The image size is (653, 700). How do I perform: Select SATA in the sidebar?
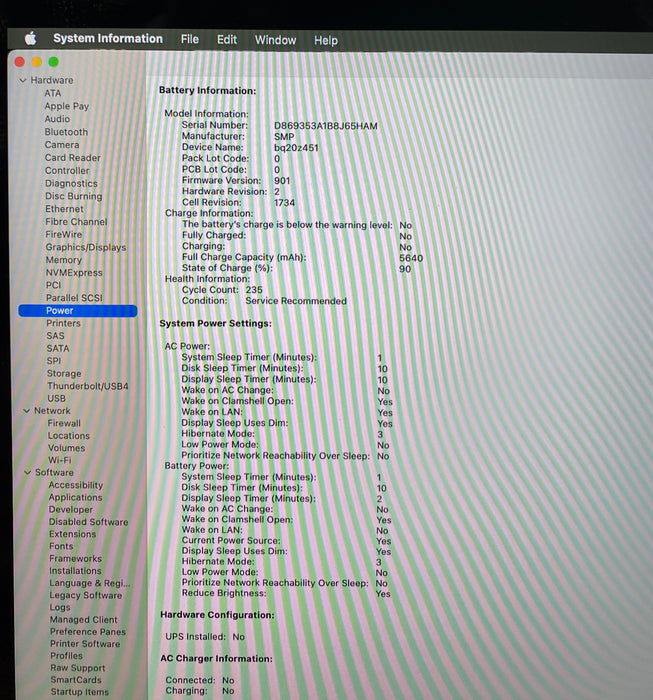click(x=58, y=348)
